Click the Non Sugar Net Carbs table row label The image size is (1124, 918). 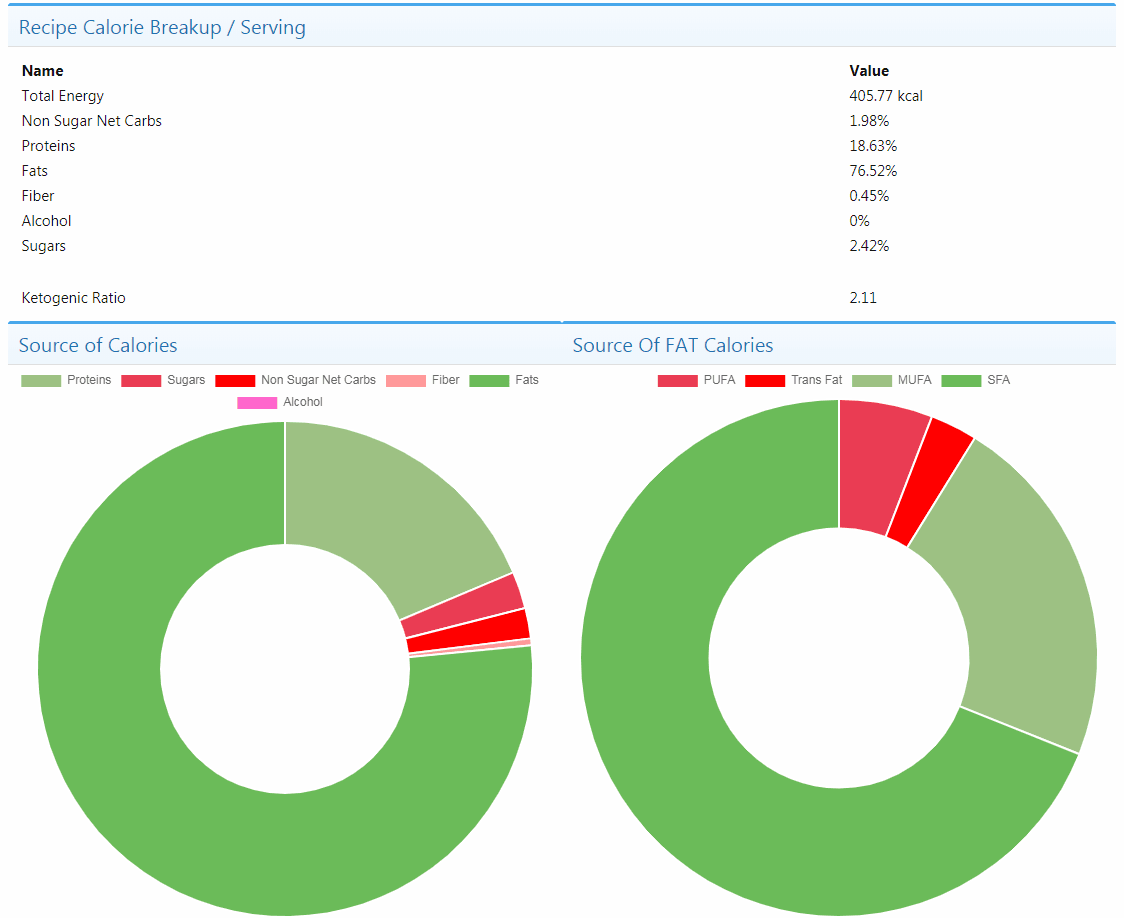tap(92, 121)
